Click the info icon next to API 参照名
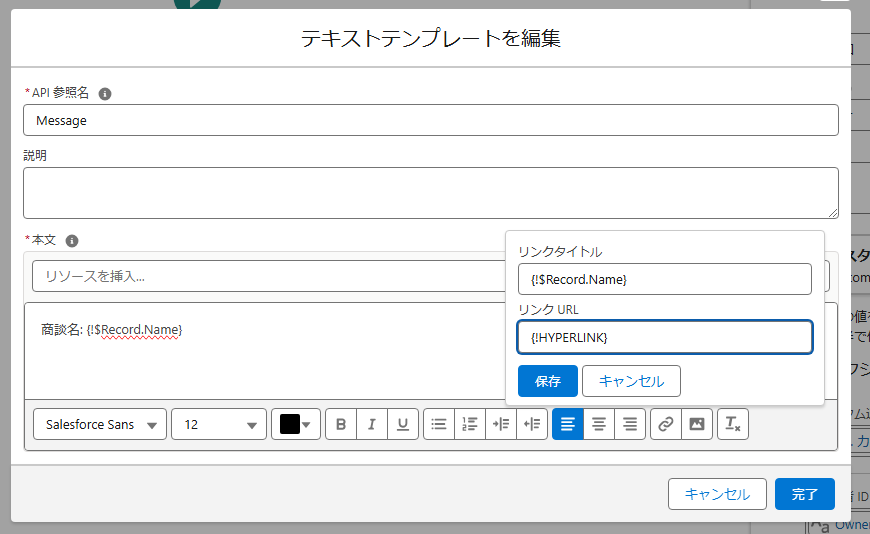The image size is (870, 534). [x=105, y=94]
